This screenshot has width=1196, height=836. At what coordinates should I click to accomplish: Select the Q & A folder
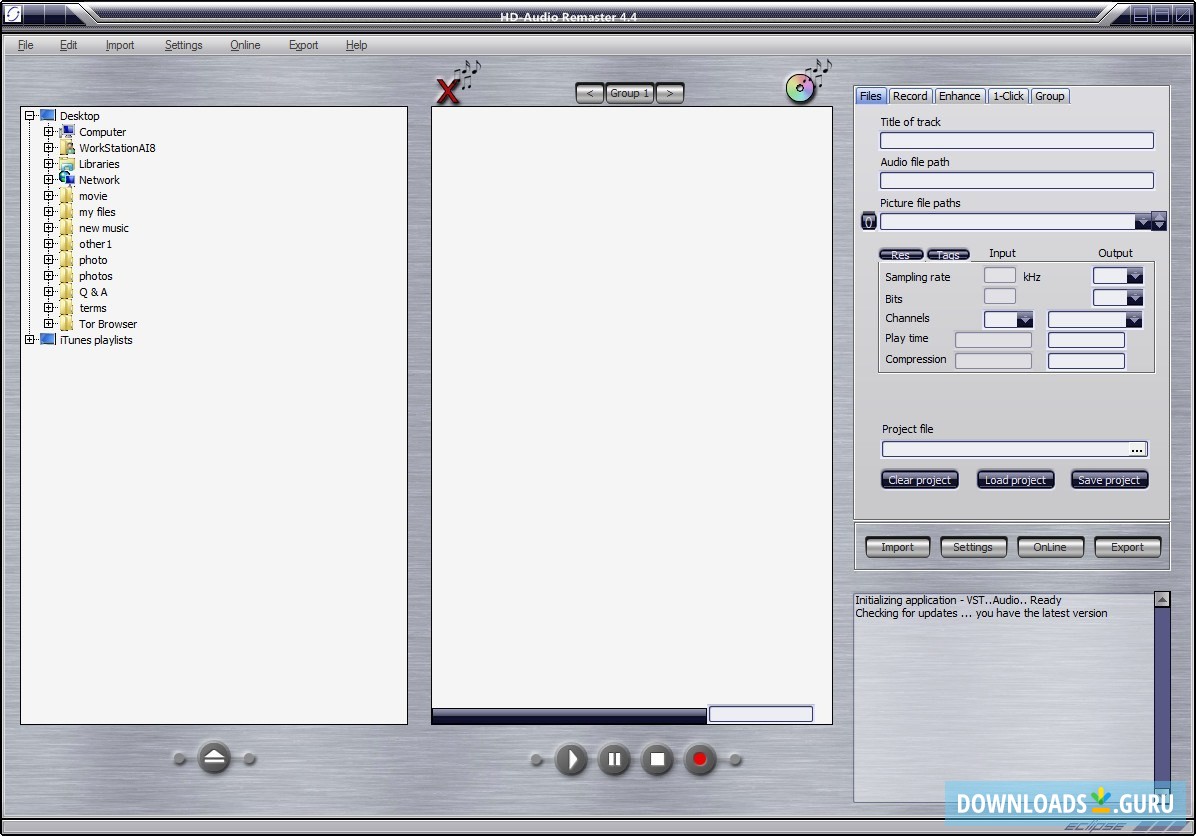pyautogui.click(x=93, y=292)
